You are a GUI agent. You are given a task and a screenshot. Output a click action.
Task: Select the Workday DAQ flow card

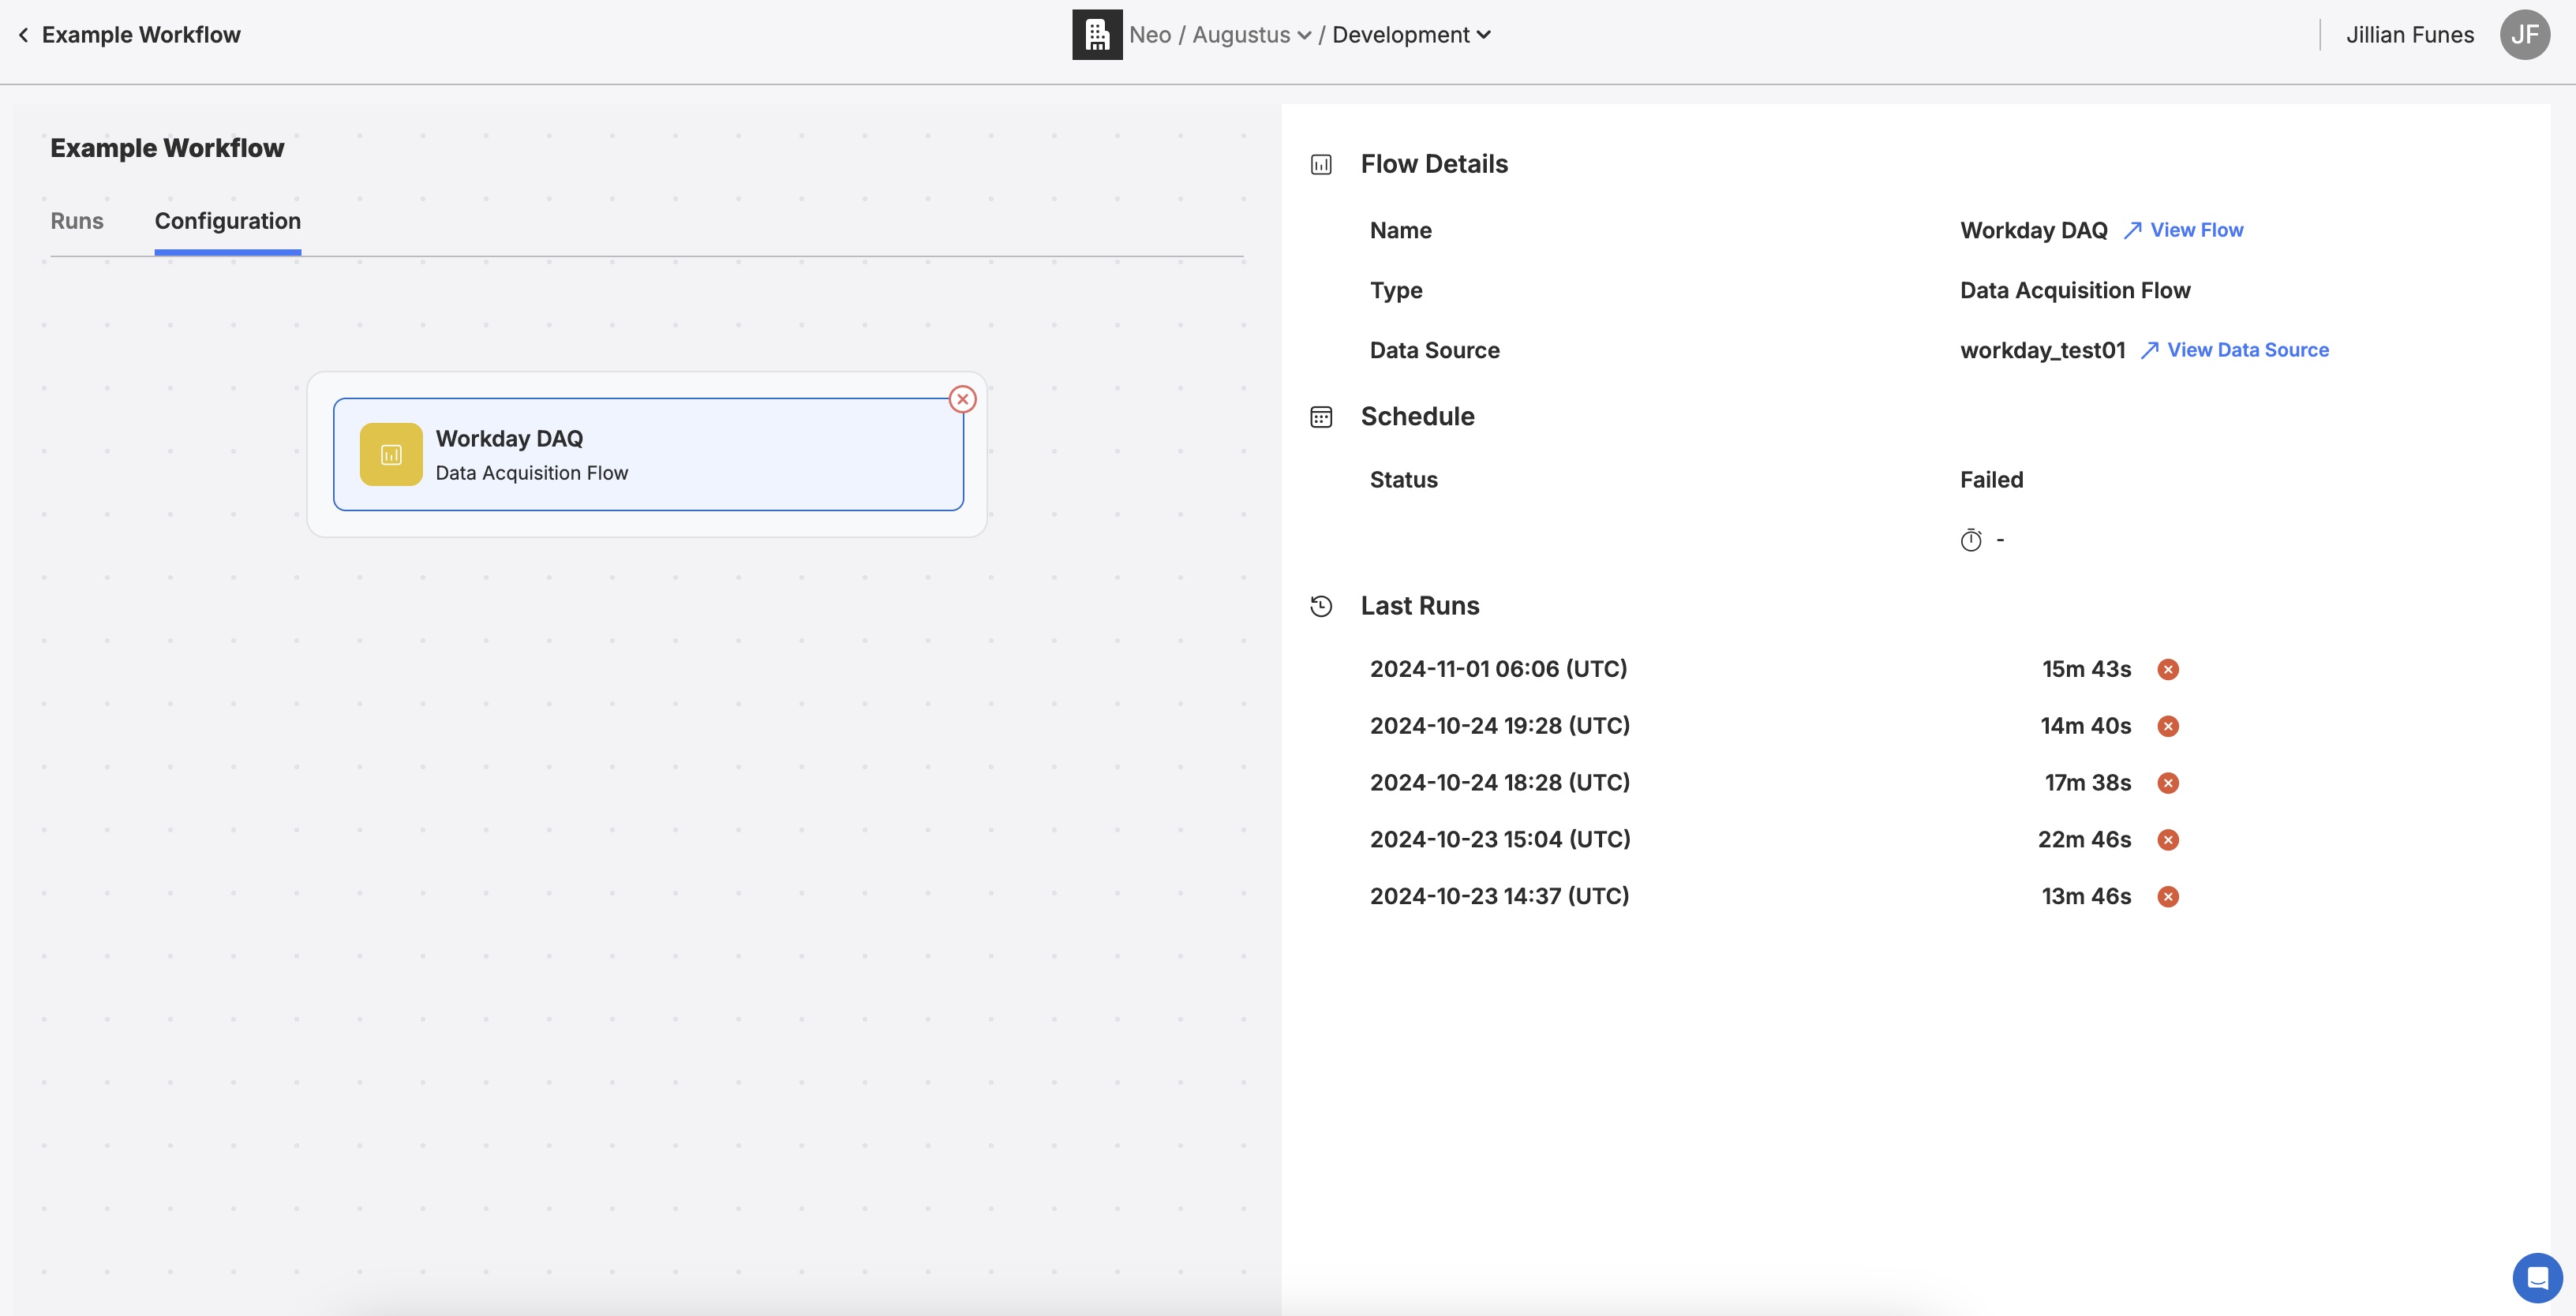point(648,455)
